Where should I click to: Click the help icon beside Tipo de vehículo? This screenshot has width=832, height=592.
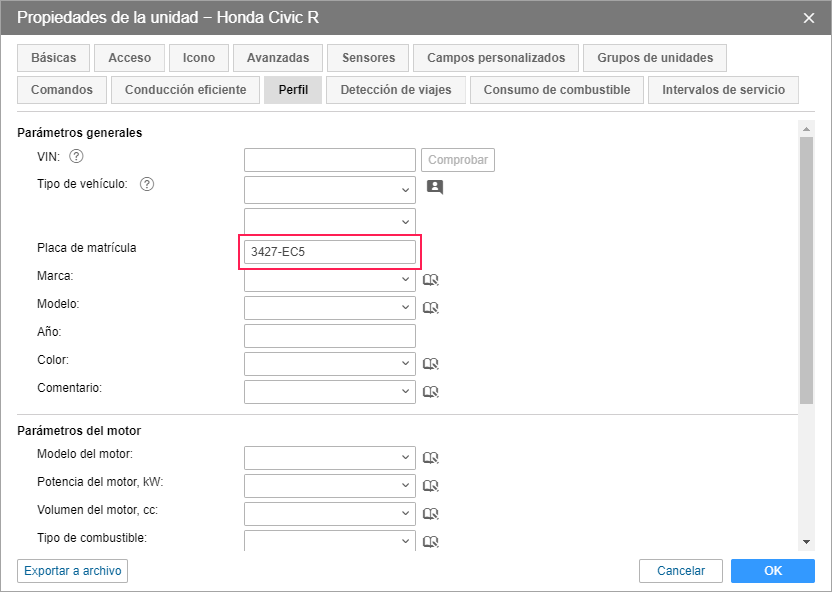146,184
